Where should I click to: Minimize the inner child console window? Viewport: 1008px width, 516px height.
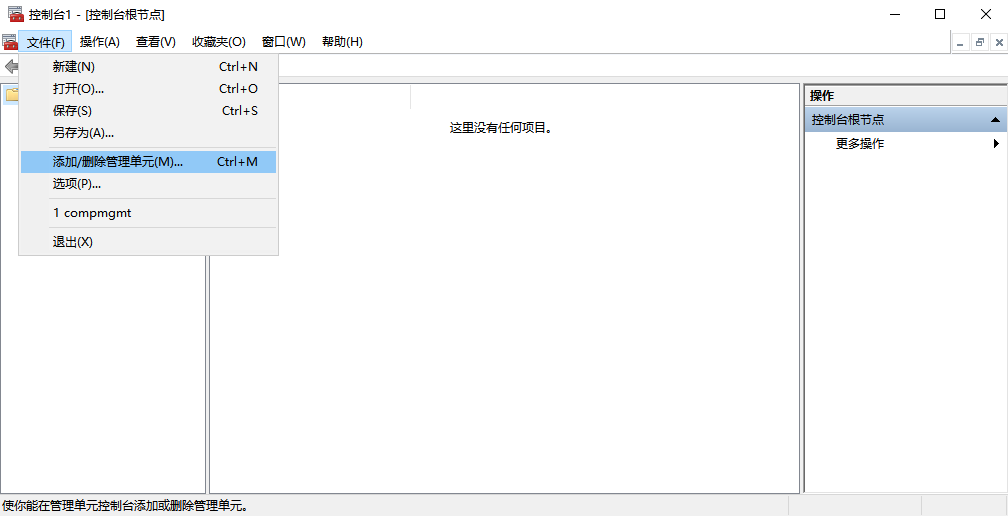(961, 42)
